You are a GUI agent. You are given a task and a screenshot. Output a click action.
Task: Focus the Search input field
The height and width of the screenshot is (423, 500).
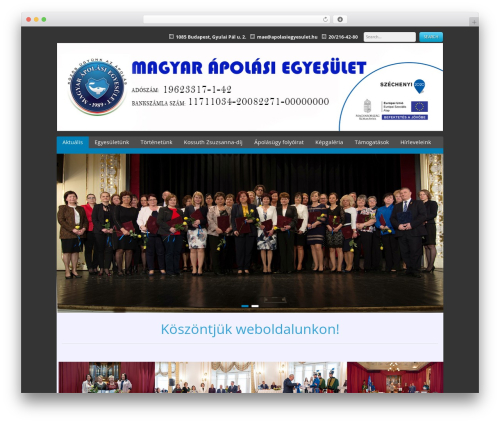point(390,37)
